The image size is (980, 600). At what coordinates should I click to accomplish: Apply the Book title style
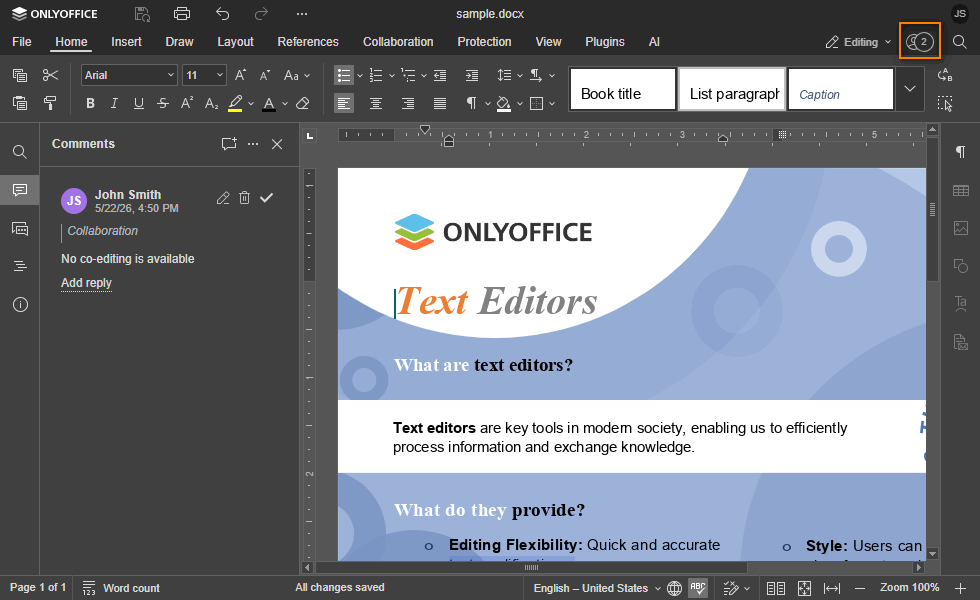pos(623,89)
